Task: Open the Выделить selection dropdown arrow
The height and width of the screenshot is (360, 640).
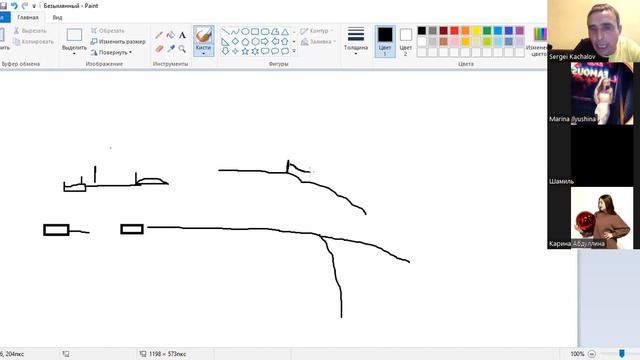Action: coord(74,53)
